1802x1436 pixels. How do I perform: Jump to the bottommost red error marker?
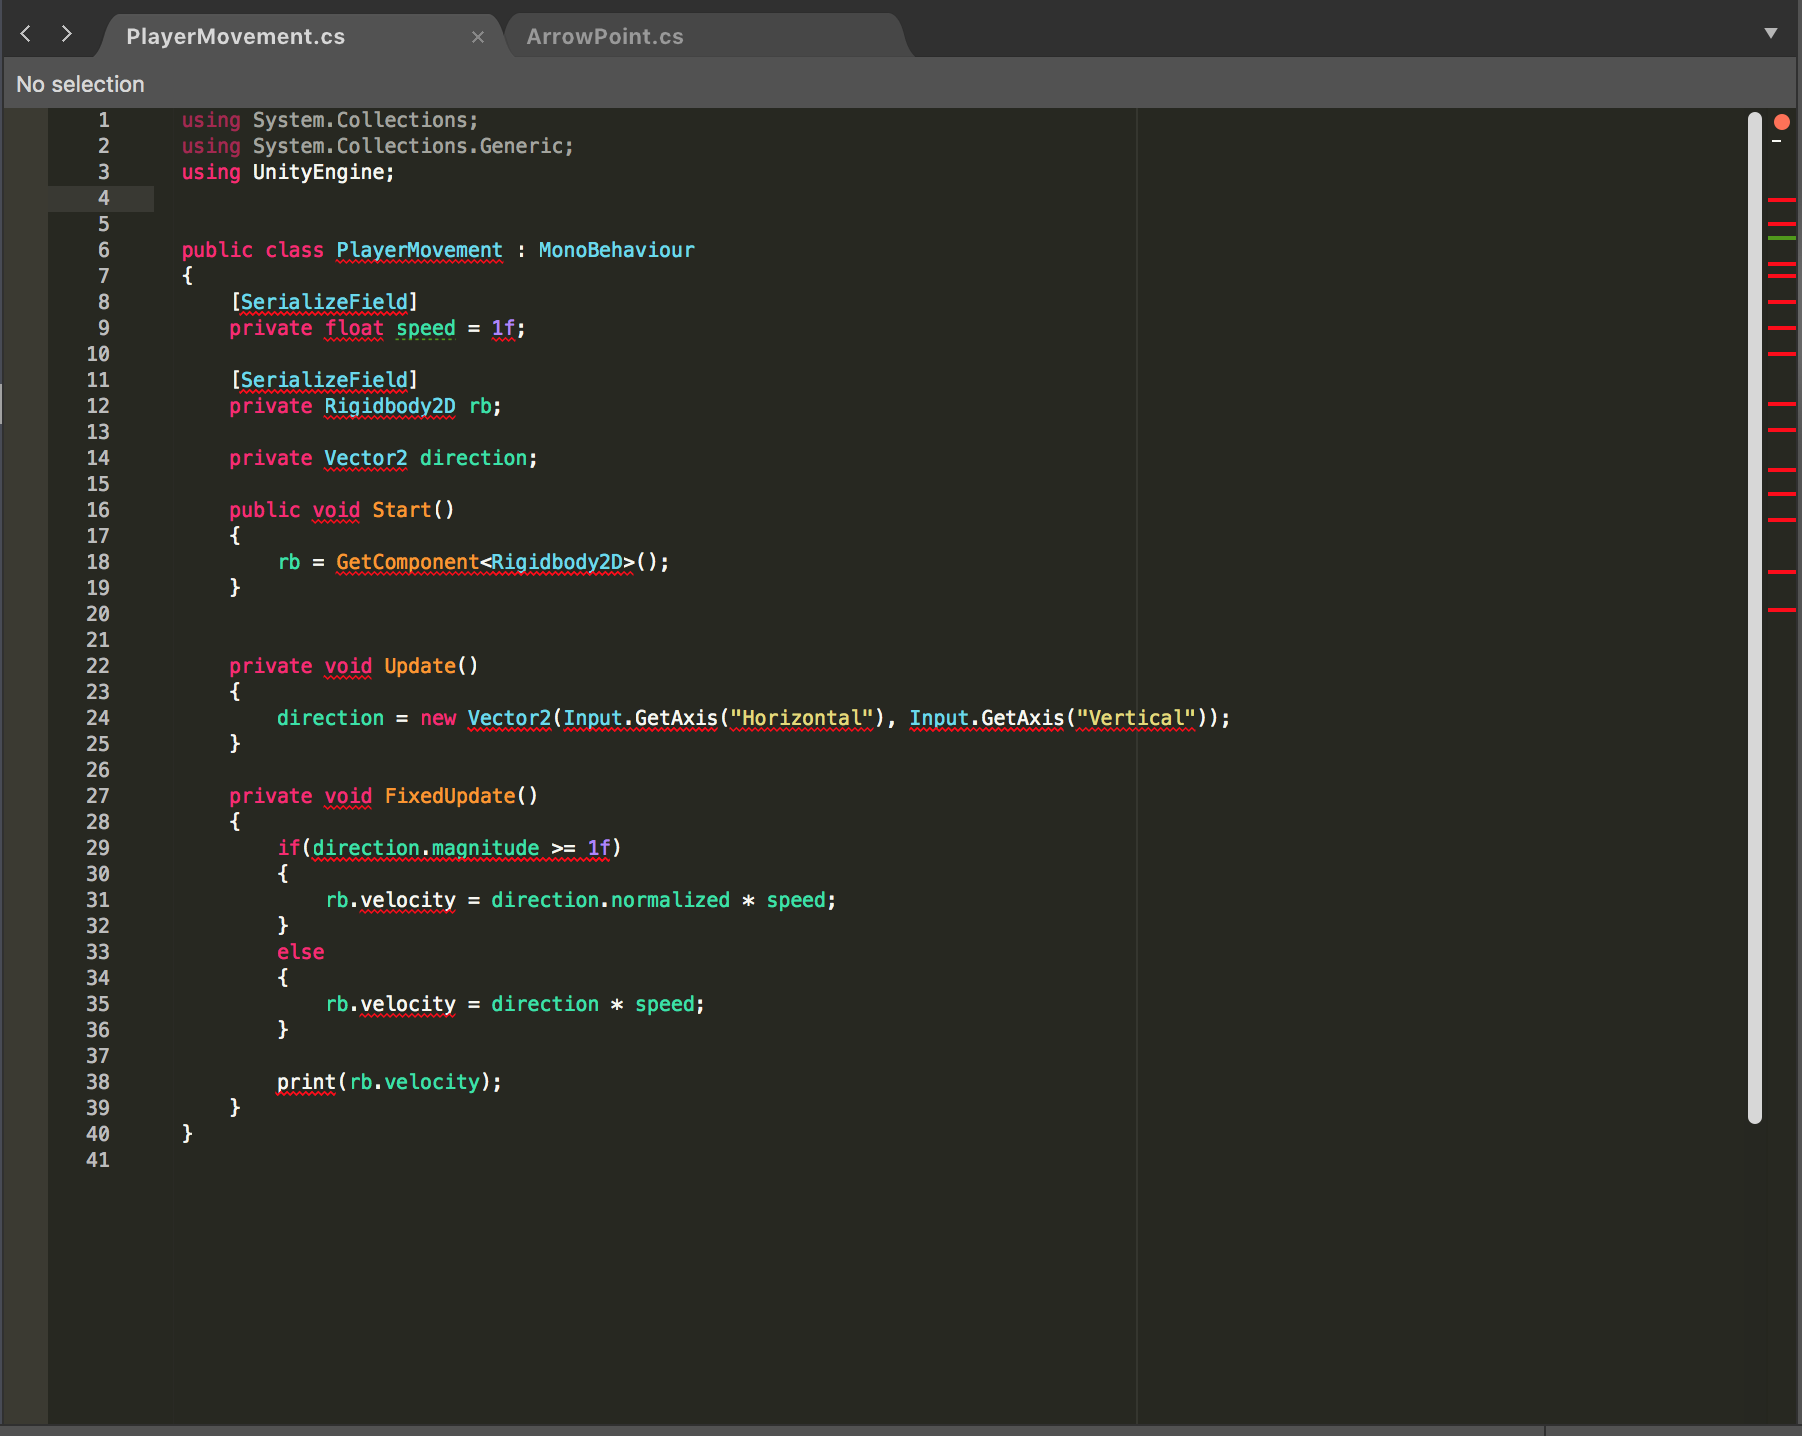click(1781, 609)
